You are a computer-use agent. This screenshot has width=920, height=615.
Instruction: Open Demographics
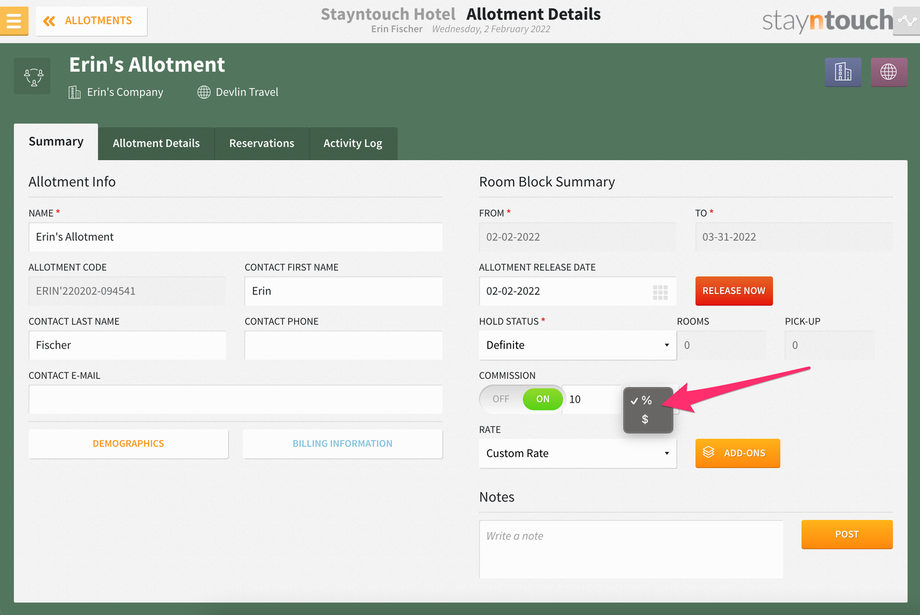[128, 444]
